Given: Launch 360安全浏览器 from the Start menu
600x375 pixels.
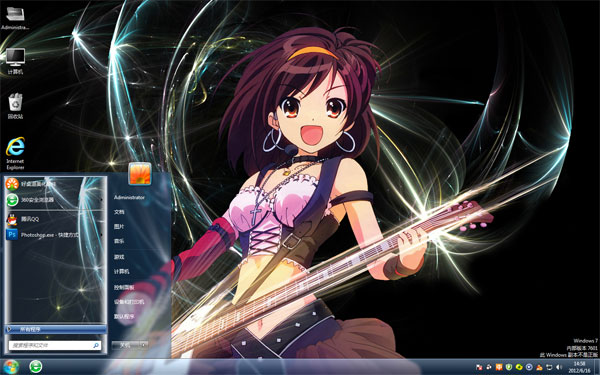Looking at the screenshot, I should [55, 200].
